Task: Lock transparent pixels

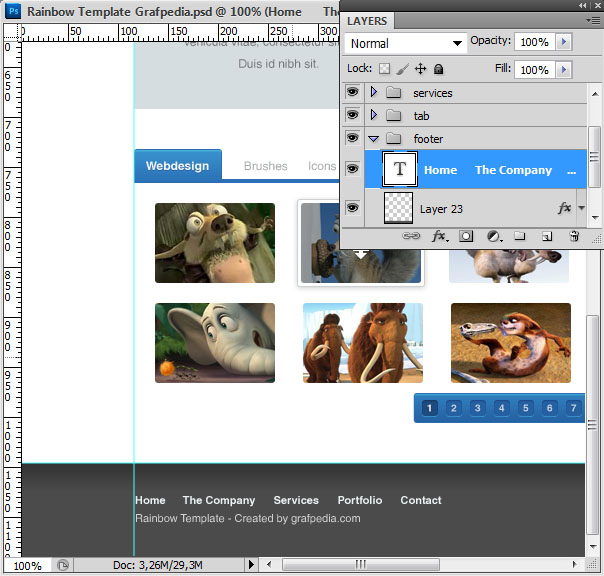Action: coord(384,69)
